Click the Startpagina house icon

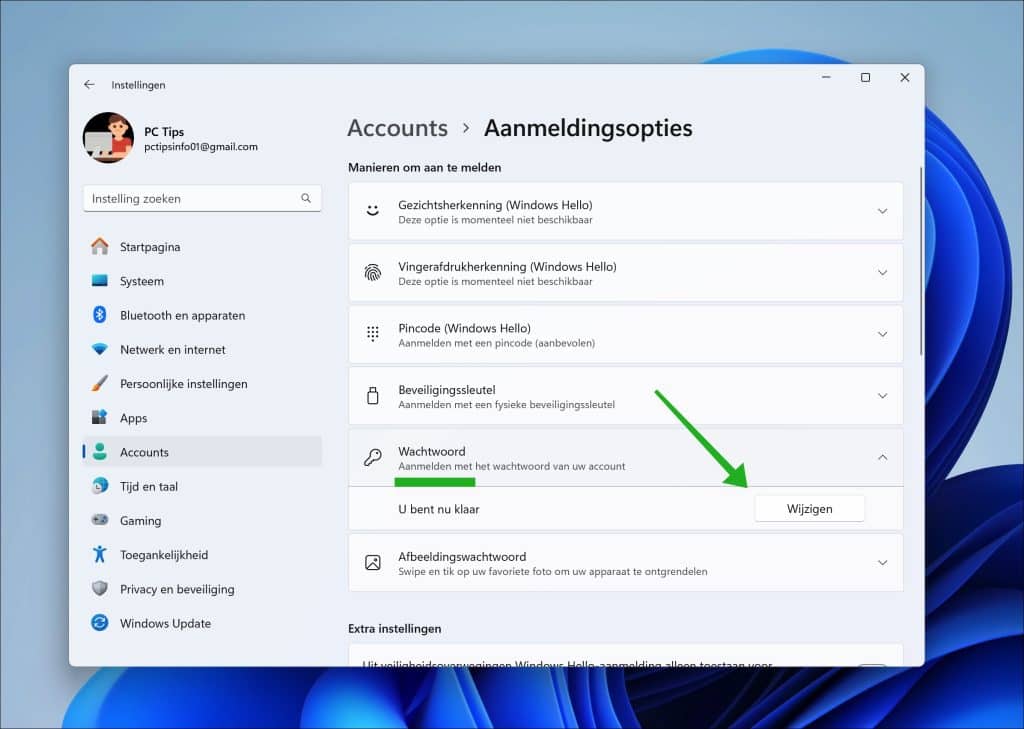(100, 246)
